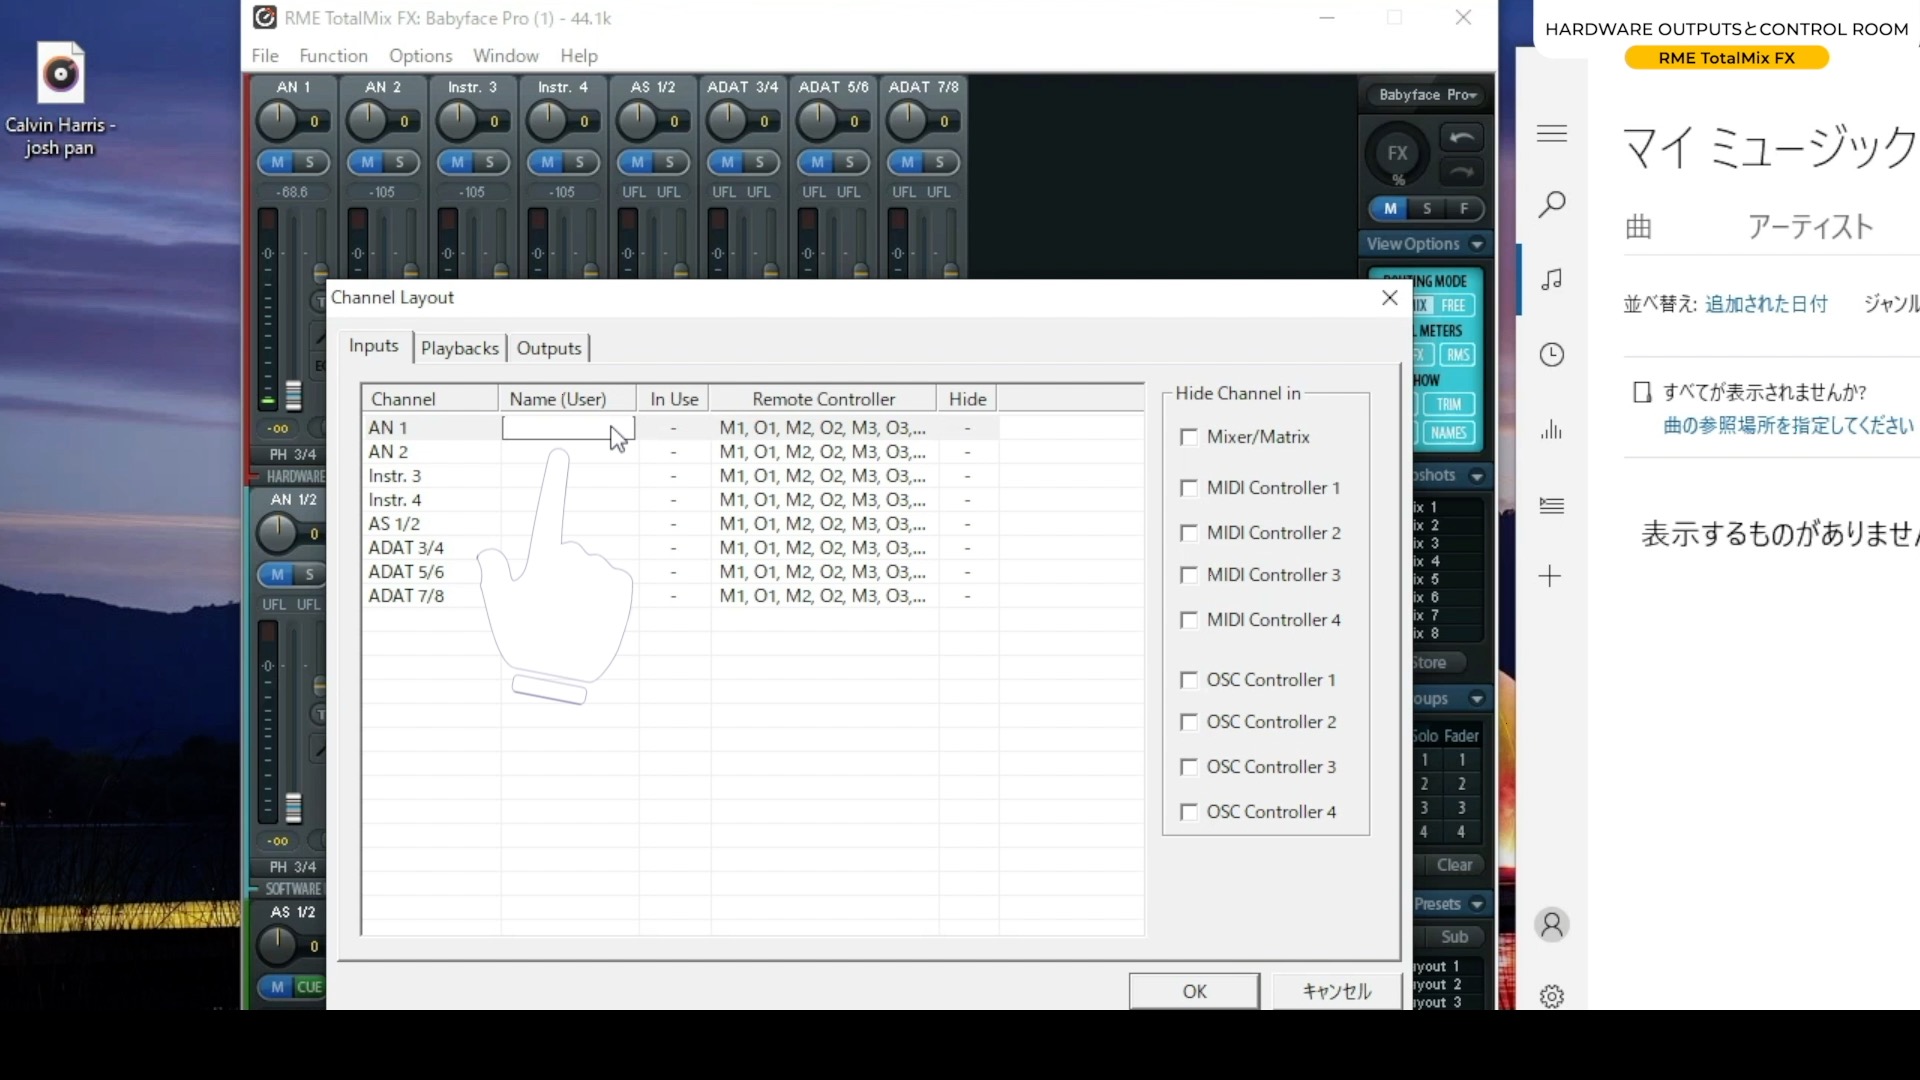Switch to the Playbacks tab
The height and width of the screenshot is (1080, 1920).
pyautogui.click(x=459, y=348)
